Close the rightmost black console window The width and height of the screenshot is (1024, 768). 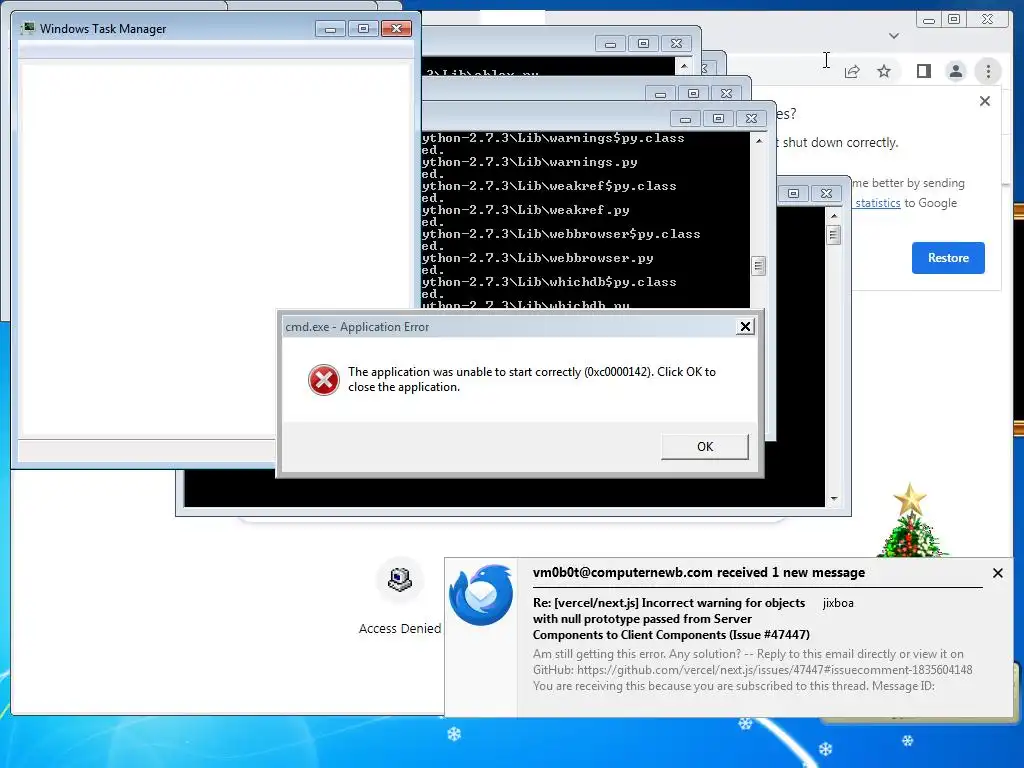point(826,193)
